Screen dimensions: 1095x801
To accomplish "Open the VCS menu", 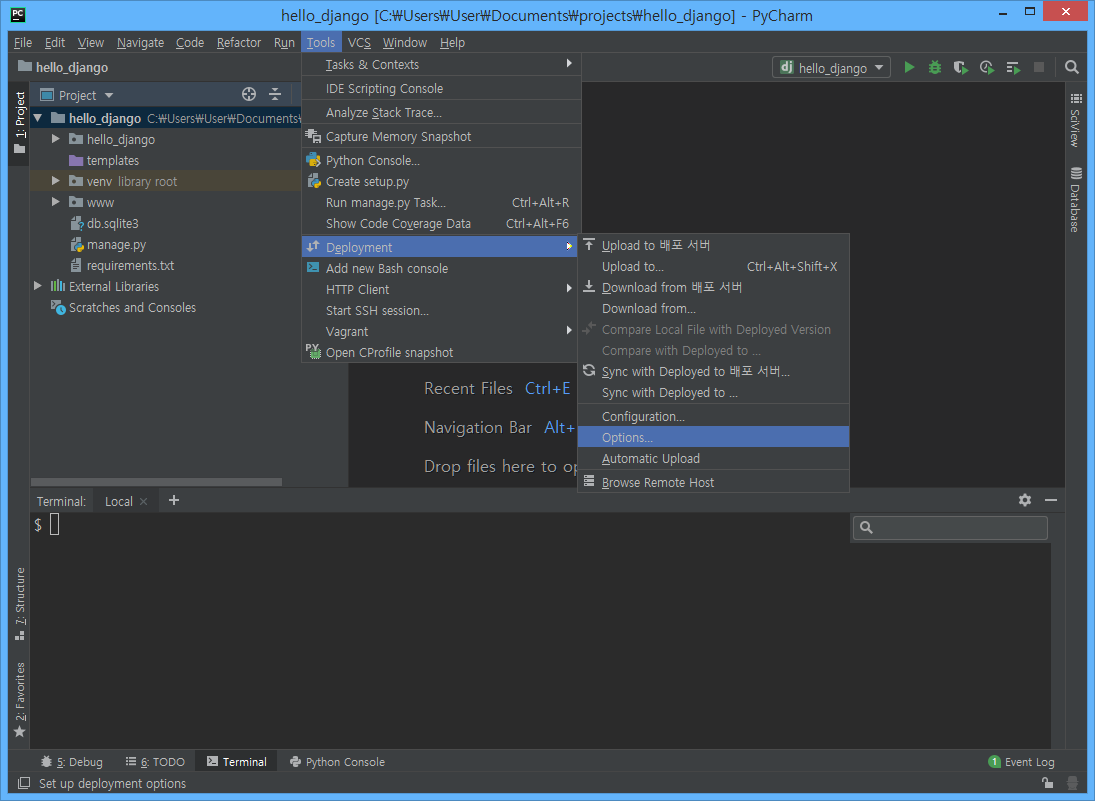I will point(359,43).
